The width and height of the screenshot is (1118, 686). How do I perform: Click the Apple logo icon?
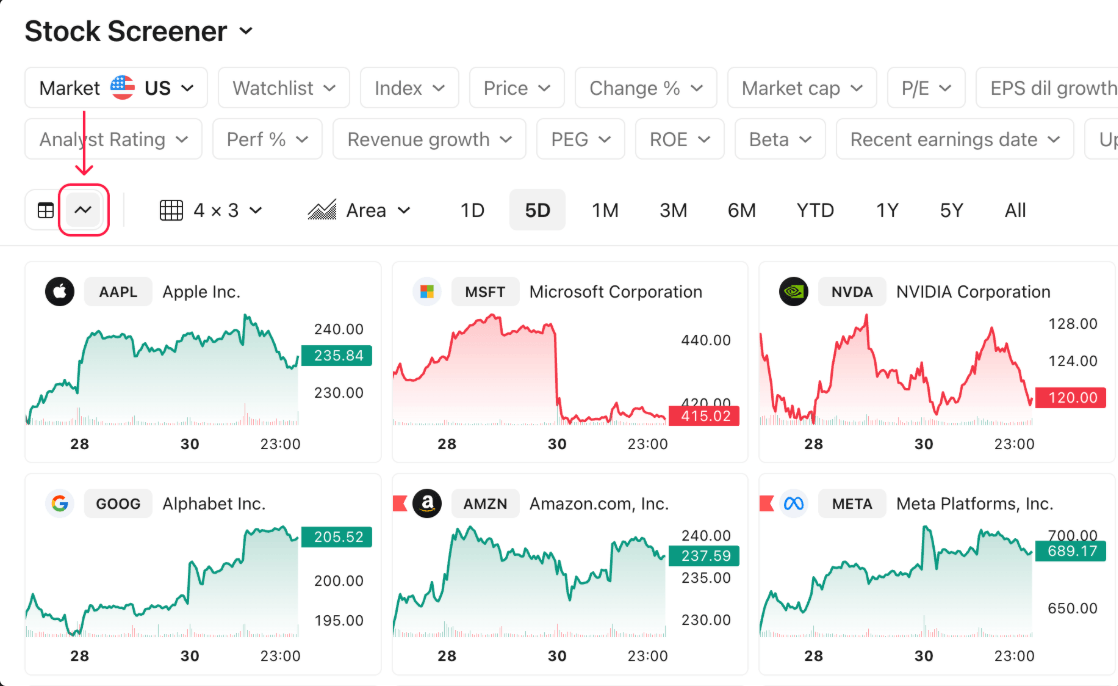(60, 292)
